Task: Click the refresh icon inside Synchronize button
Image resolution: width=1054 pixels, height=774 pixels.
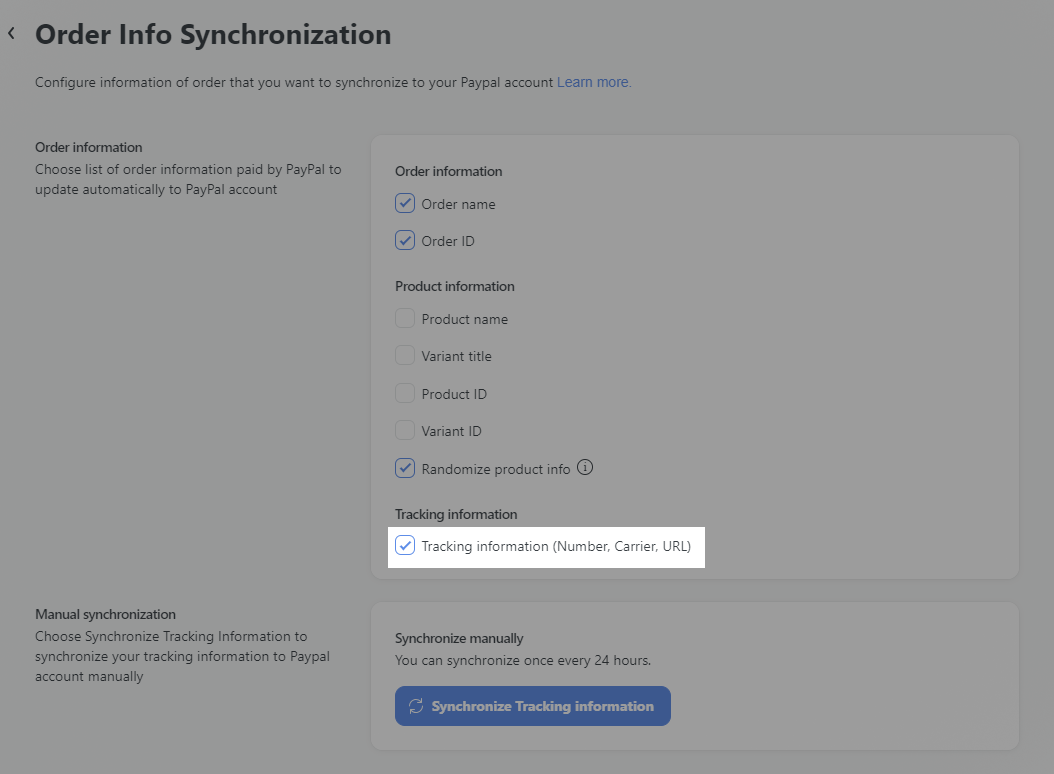Action: pos(416,706)
